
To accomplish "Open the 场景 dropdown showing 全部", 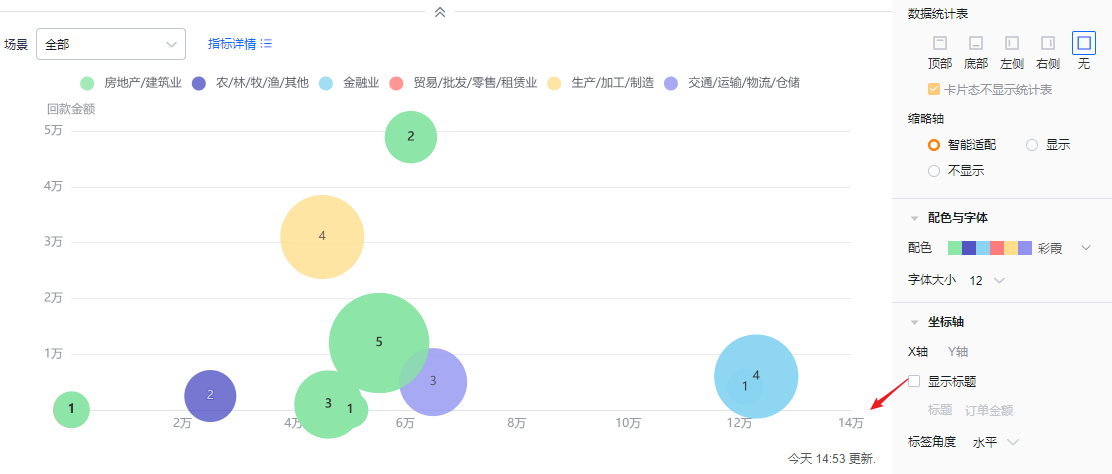I will point(111,44).
